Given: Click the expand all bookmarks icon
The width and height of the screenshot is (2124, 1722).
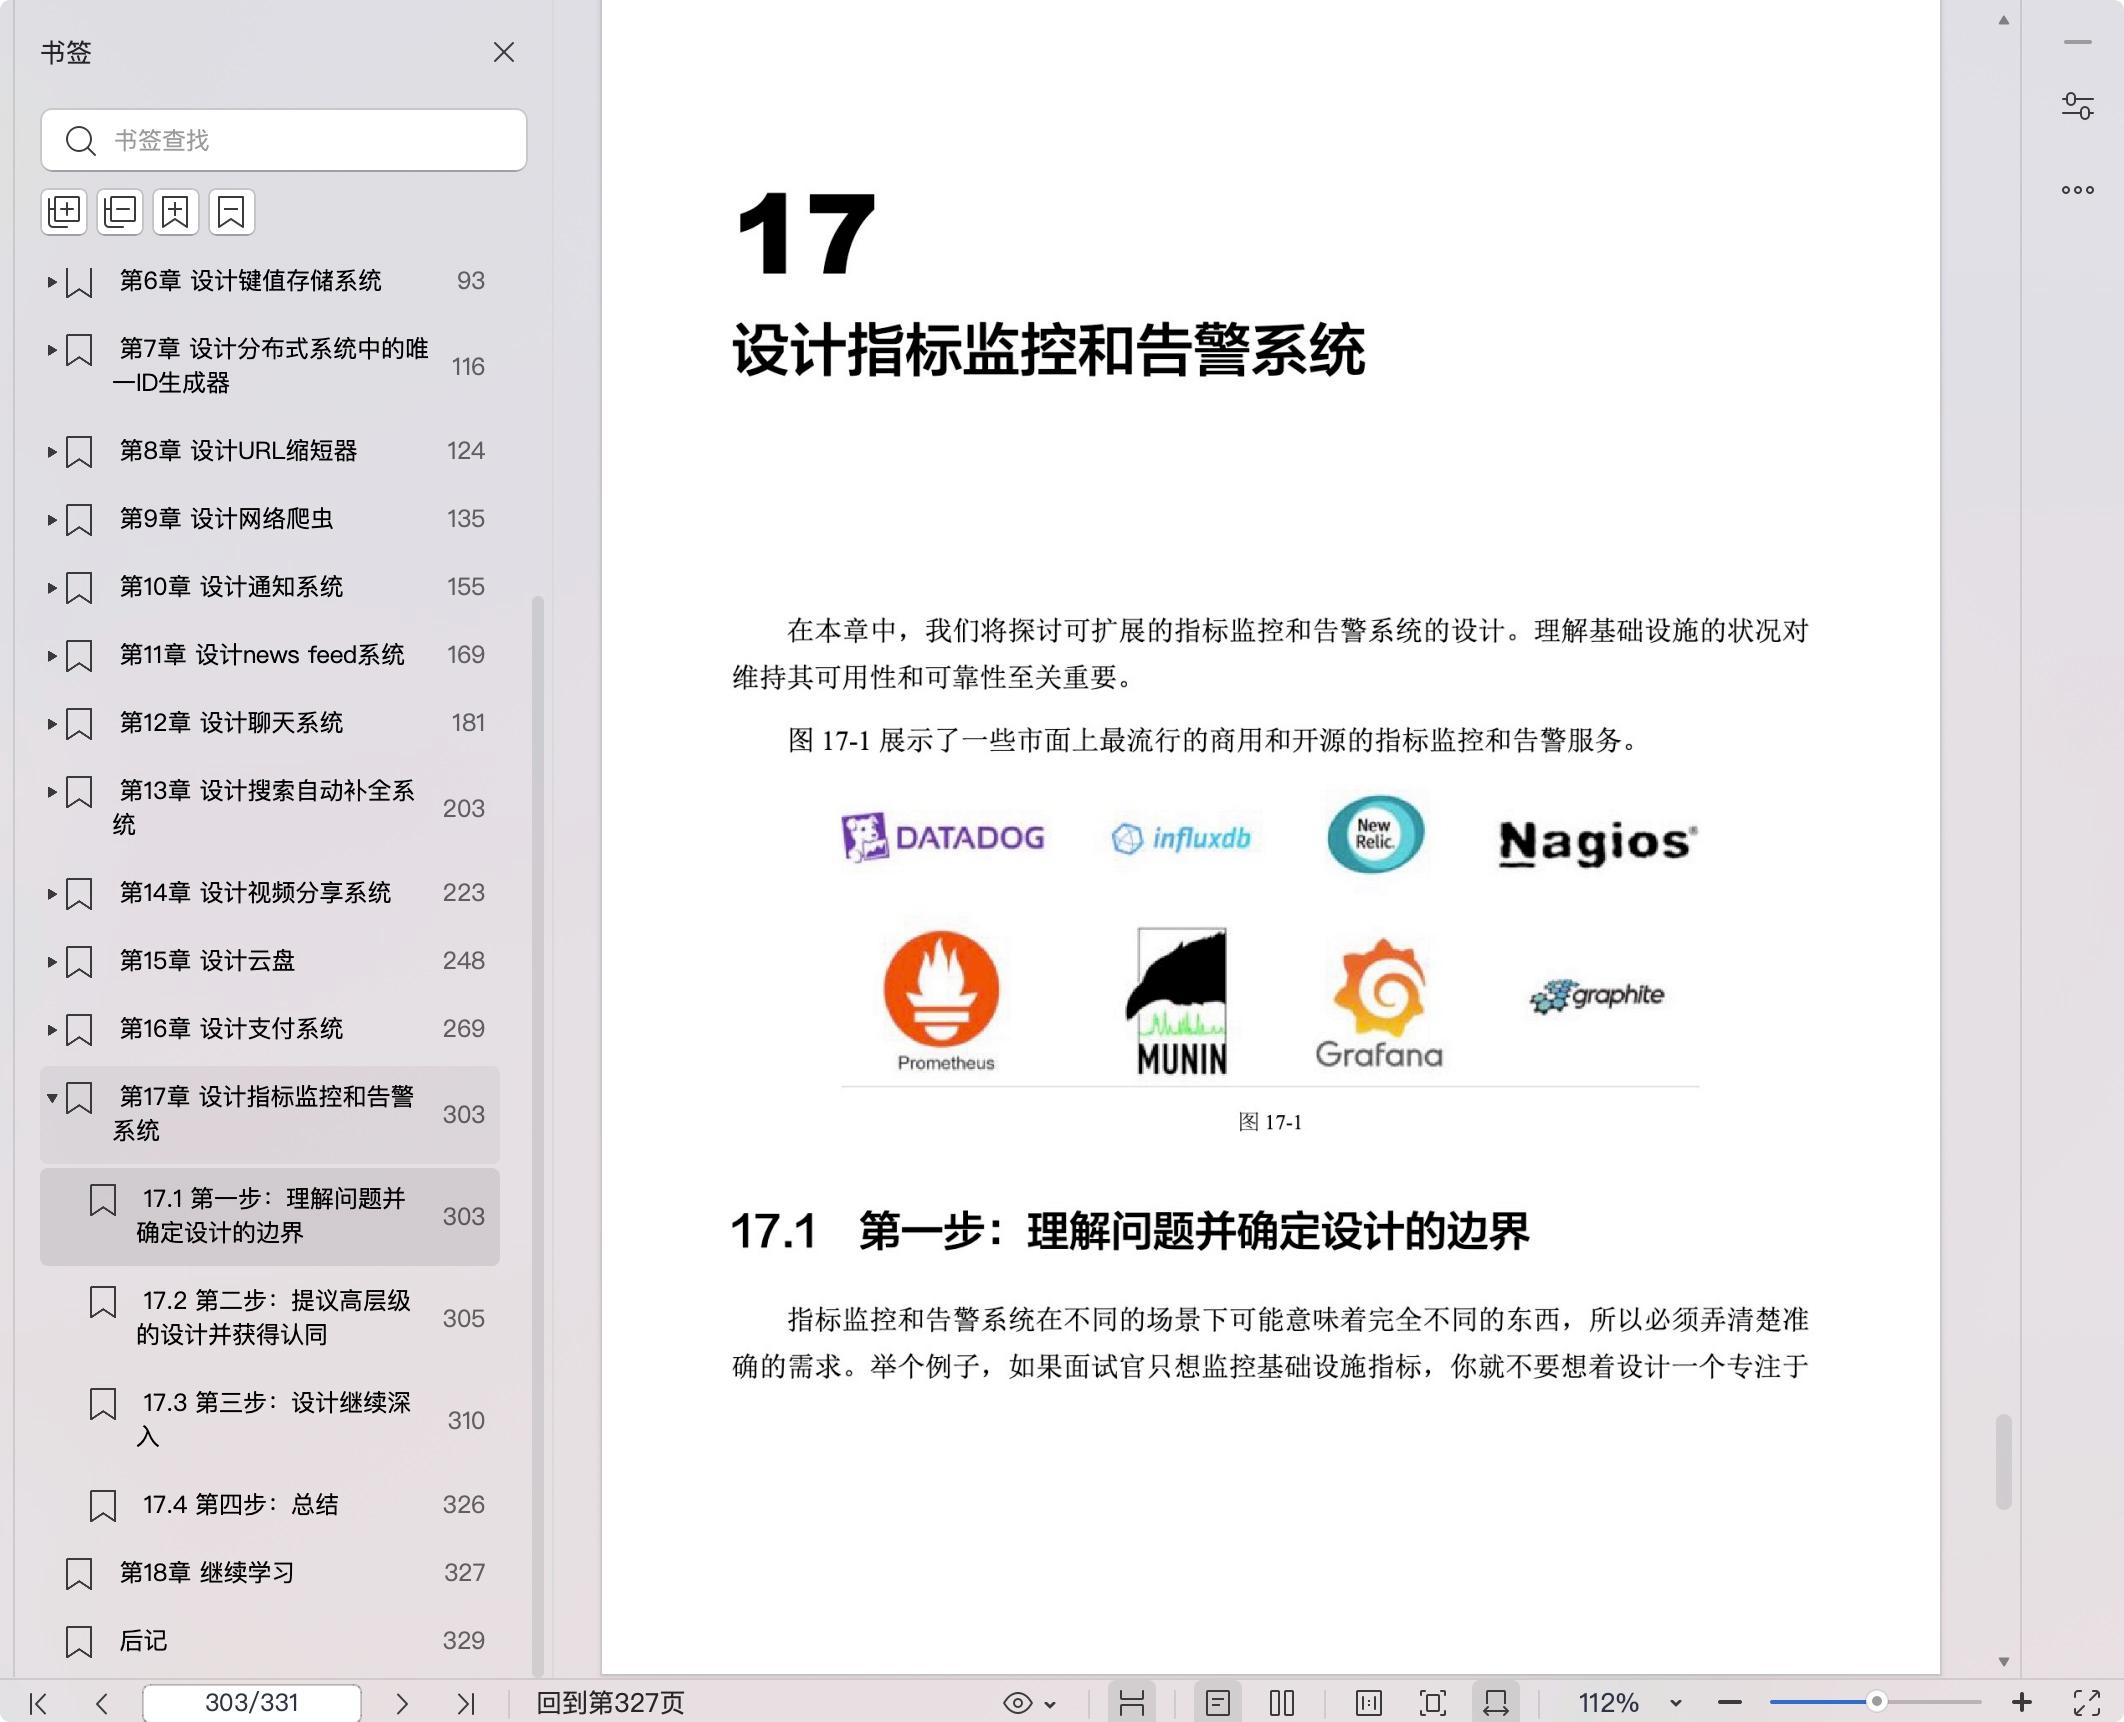Looking at the screenshot, I should pos(64,212).
